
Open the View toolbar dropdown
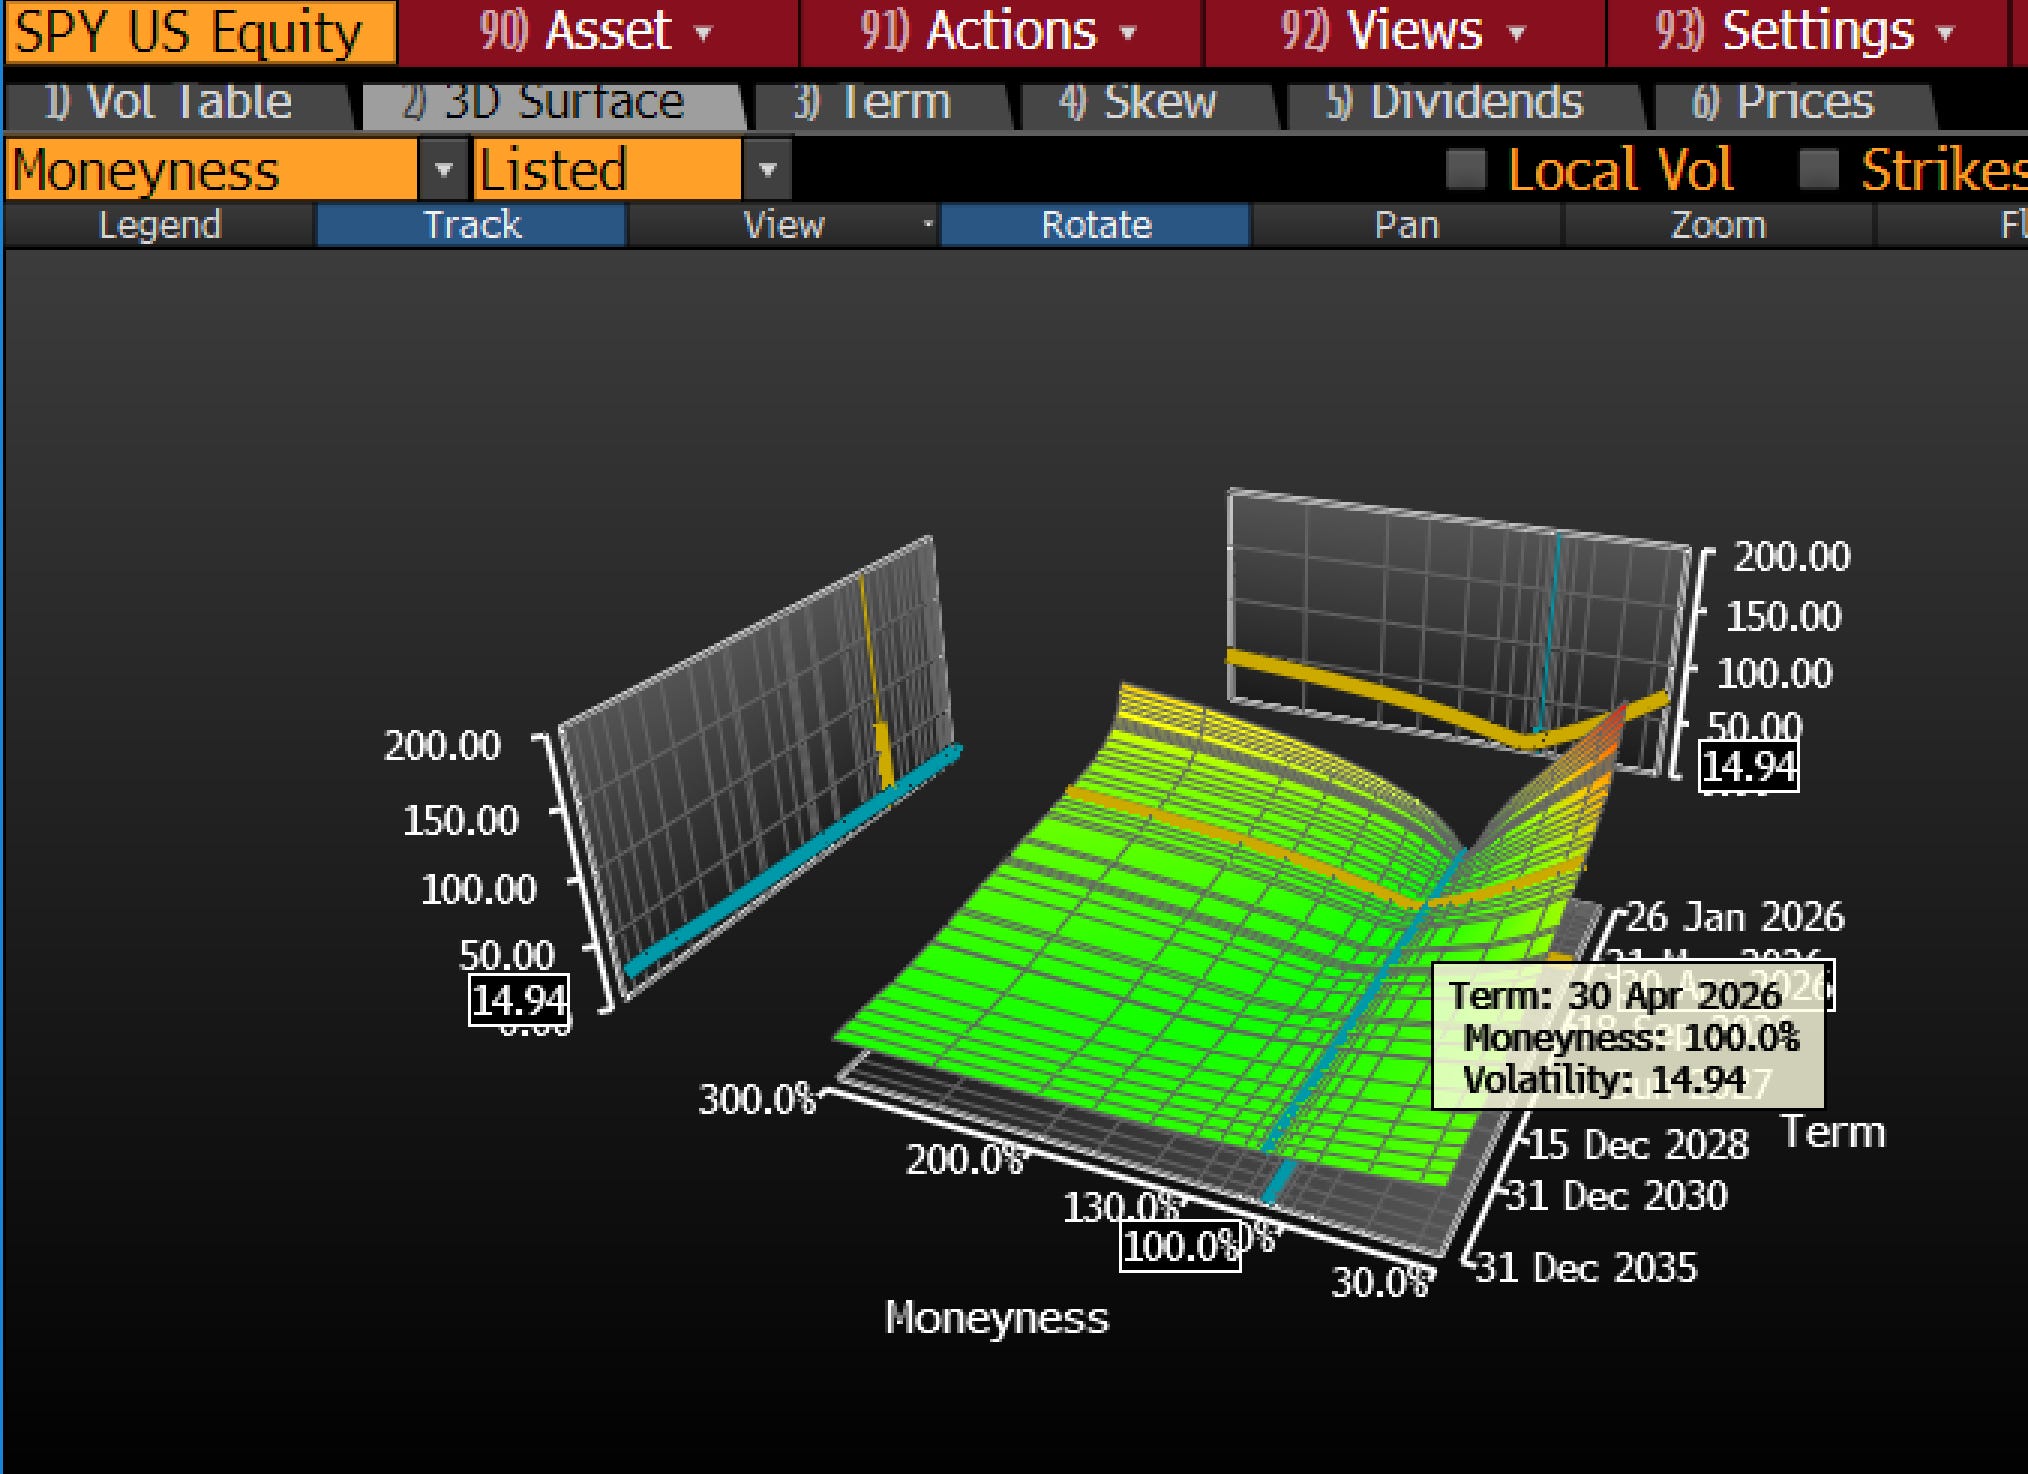[784, 225]
